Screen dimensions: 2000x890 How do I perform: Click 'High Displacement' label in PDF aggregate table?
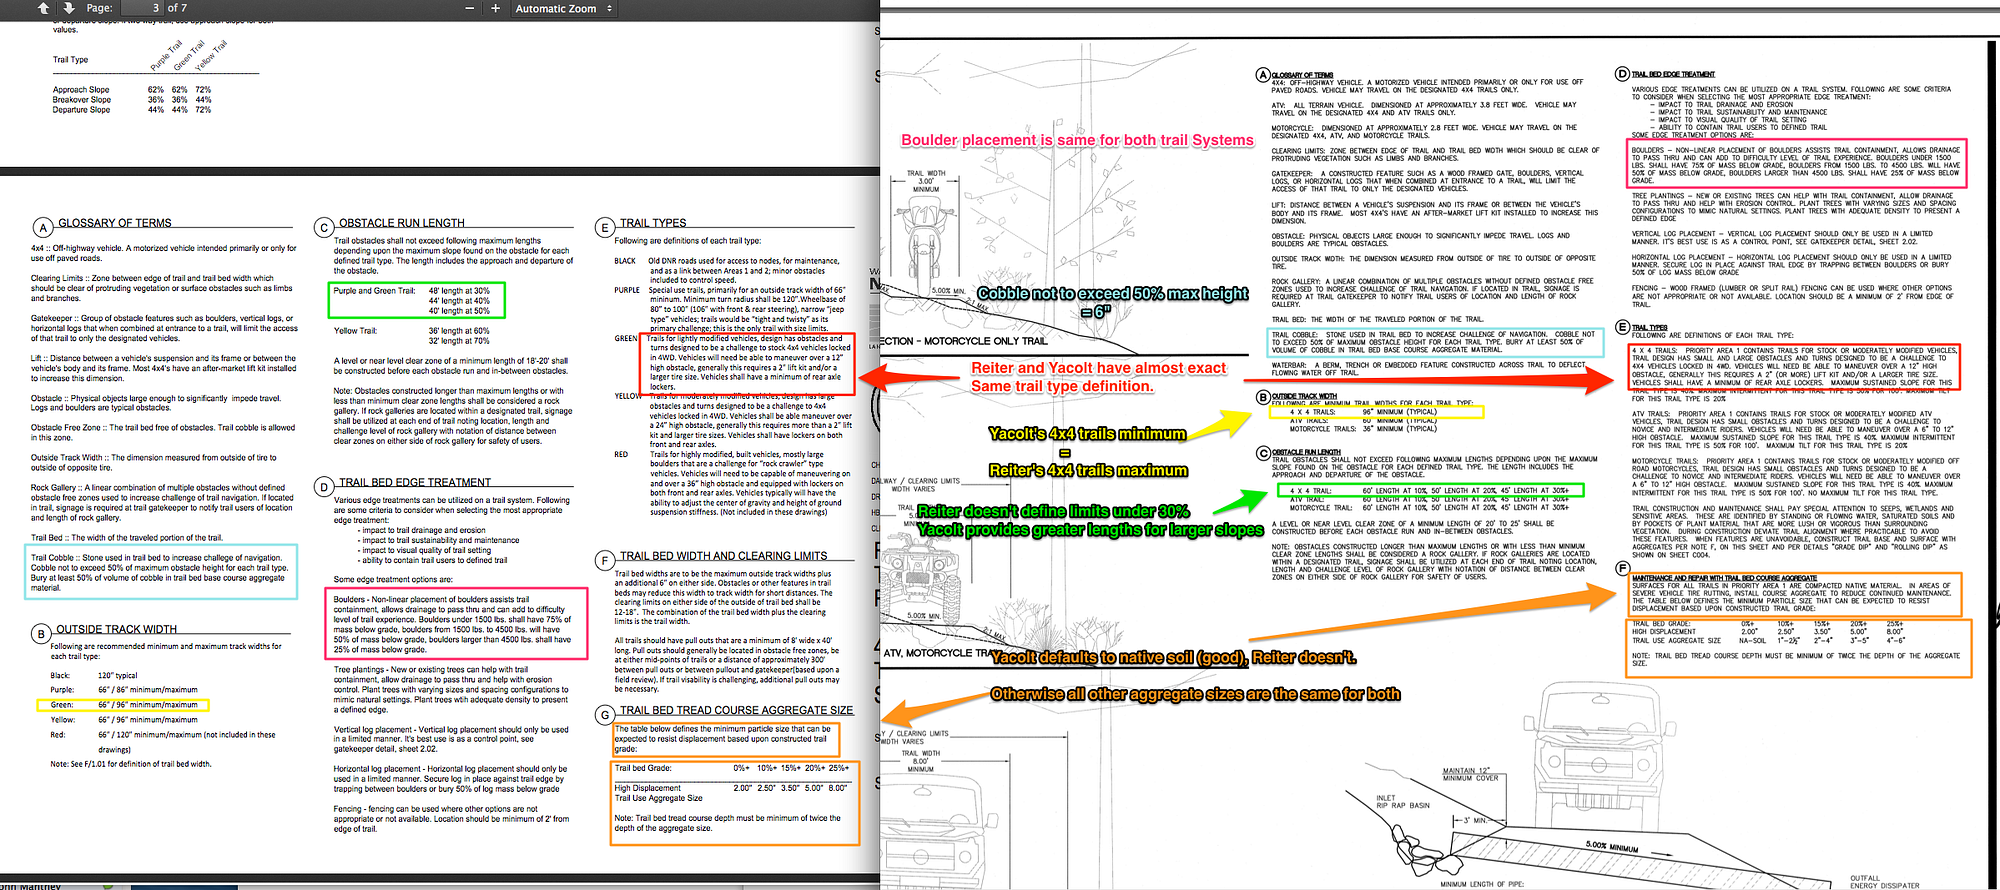pyautogui.click(x=647, y=788)
